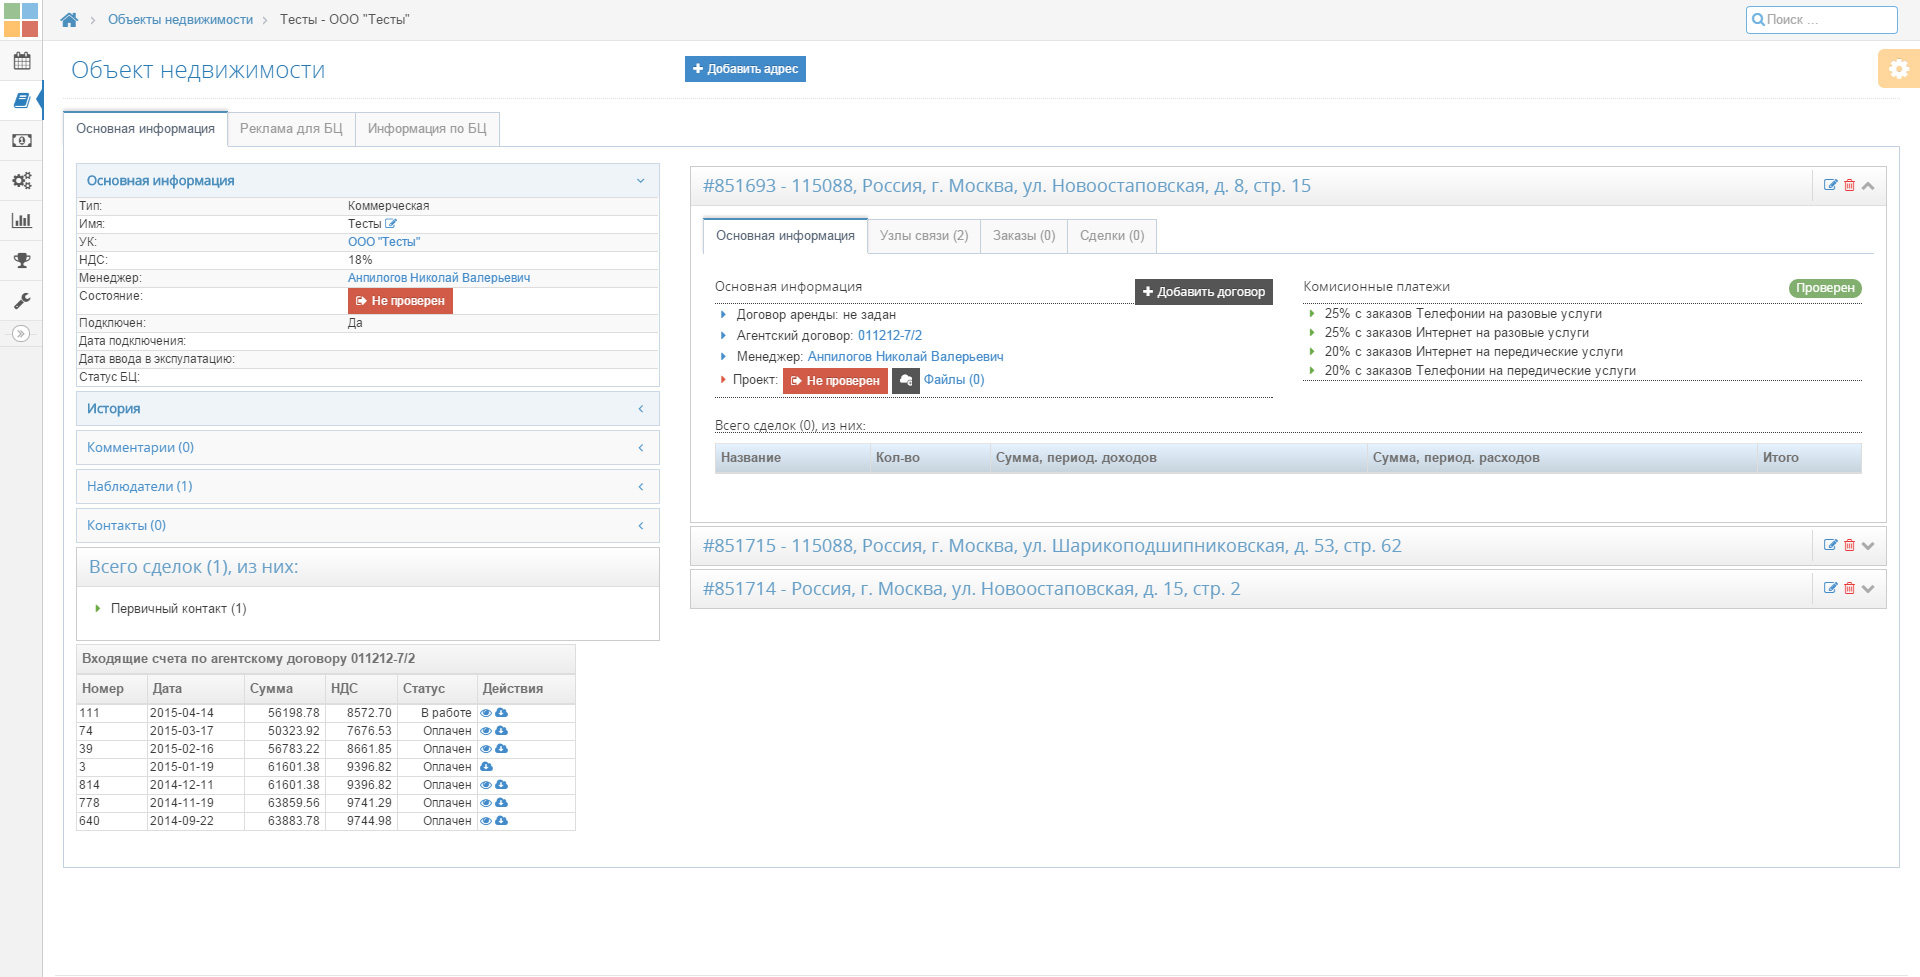Edit address #851715 using the pencil icon
The width and height of the screenshot is (1920, 977).
point(1830,545)
